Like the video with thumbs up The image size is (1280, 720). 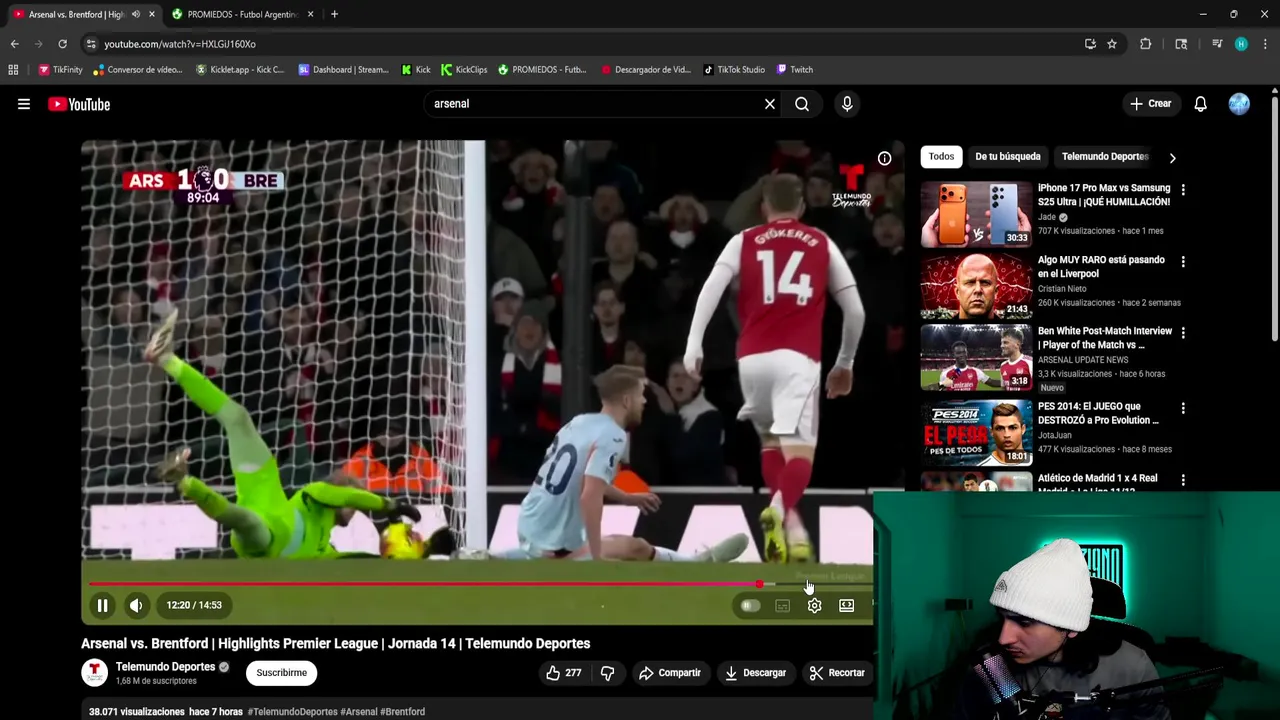pos(563,673)
